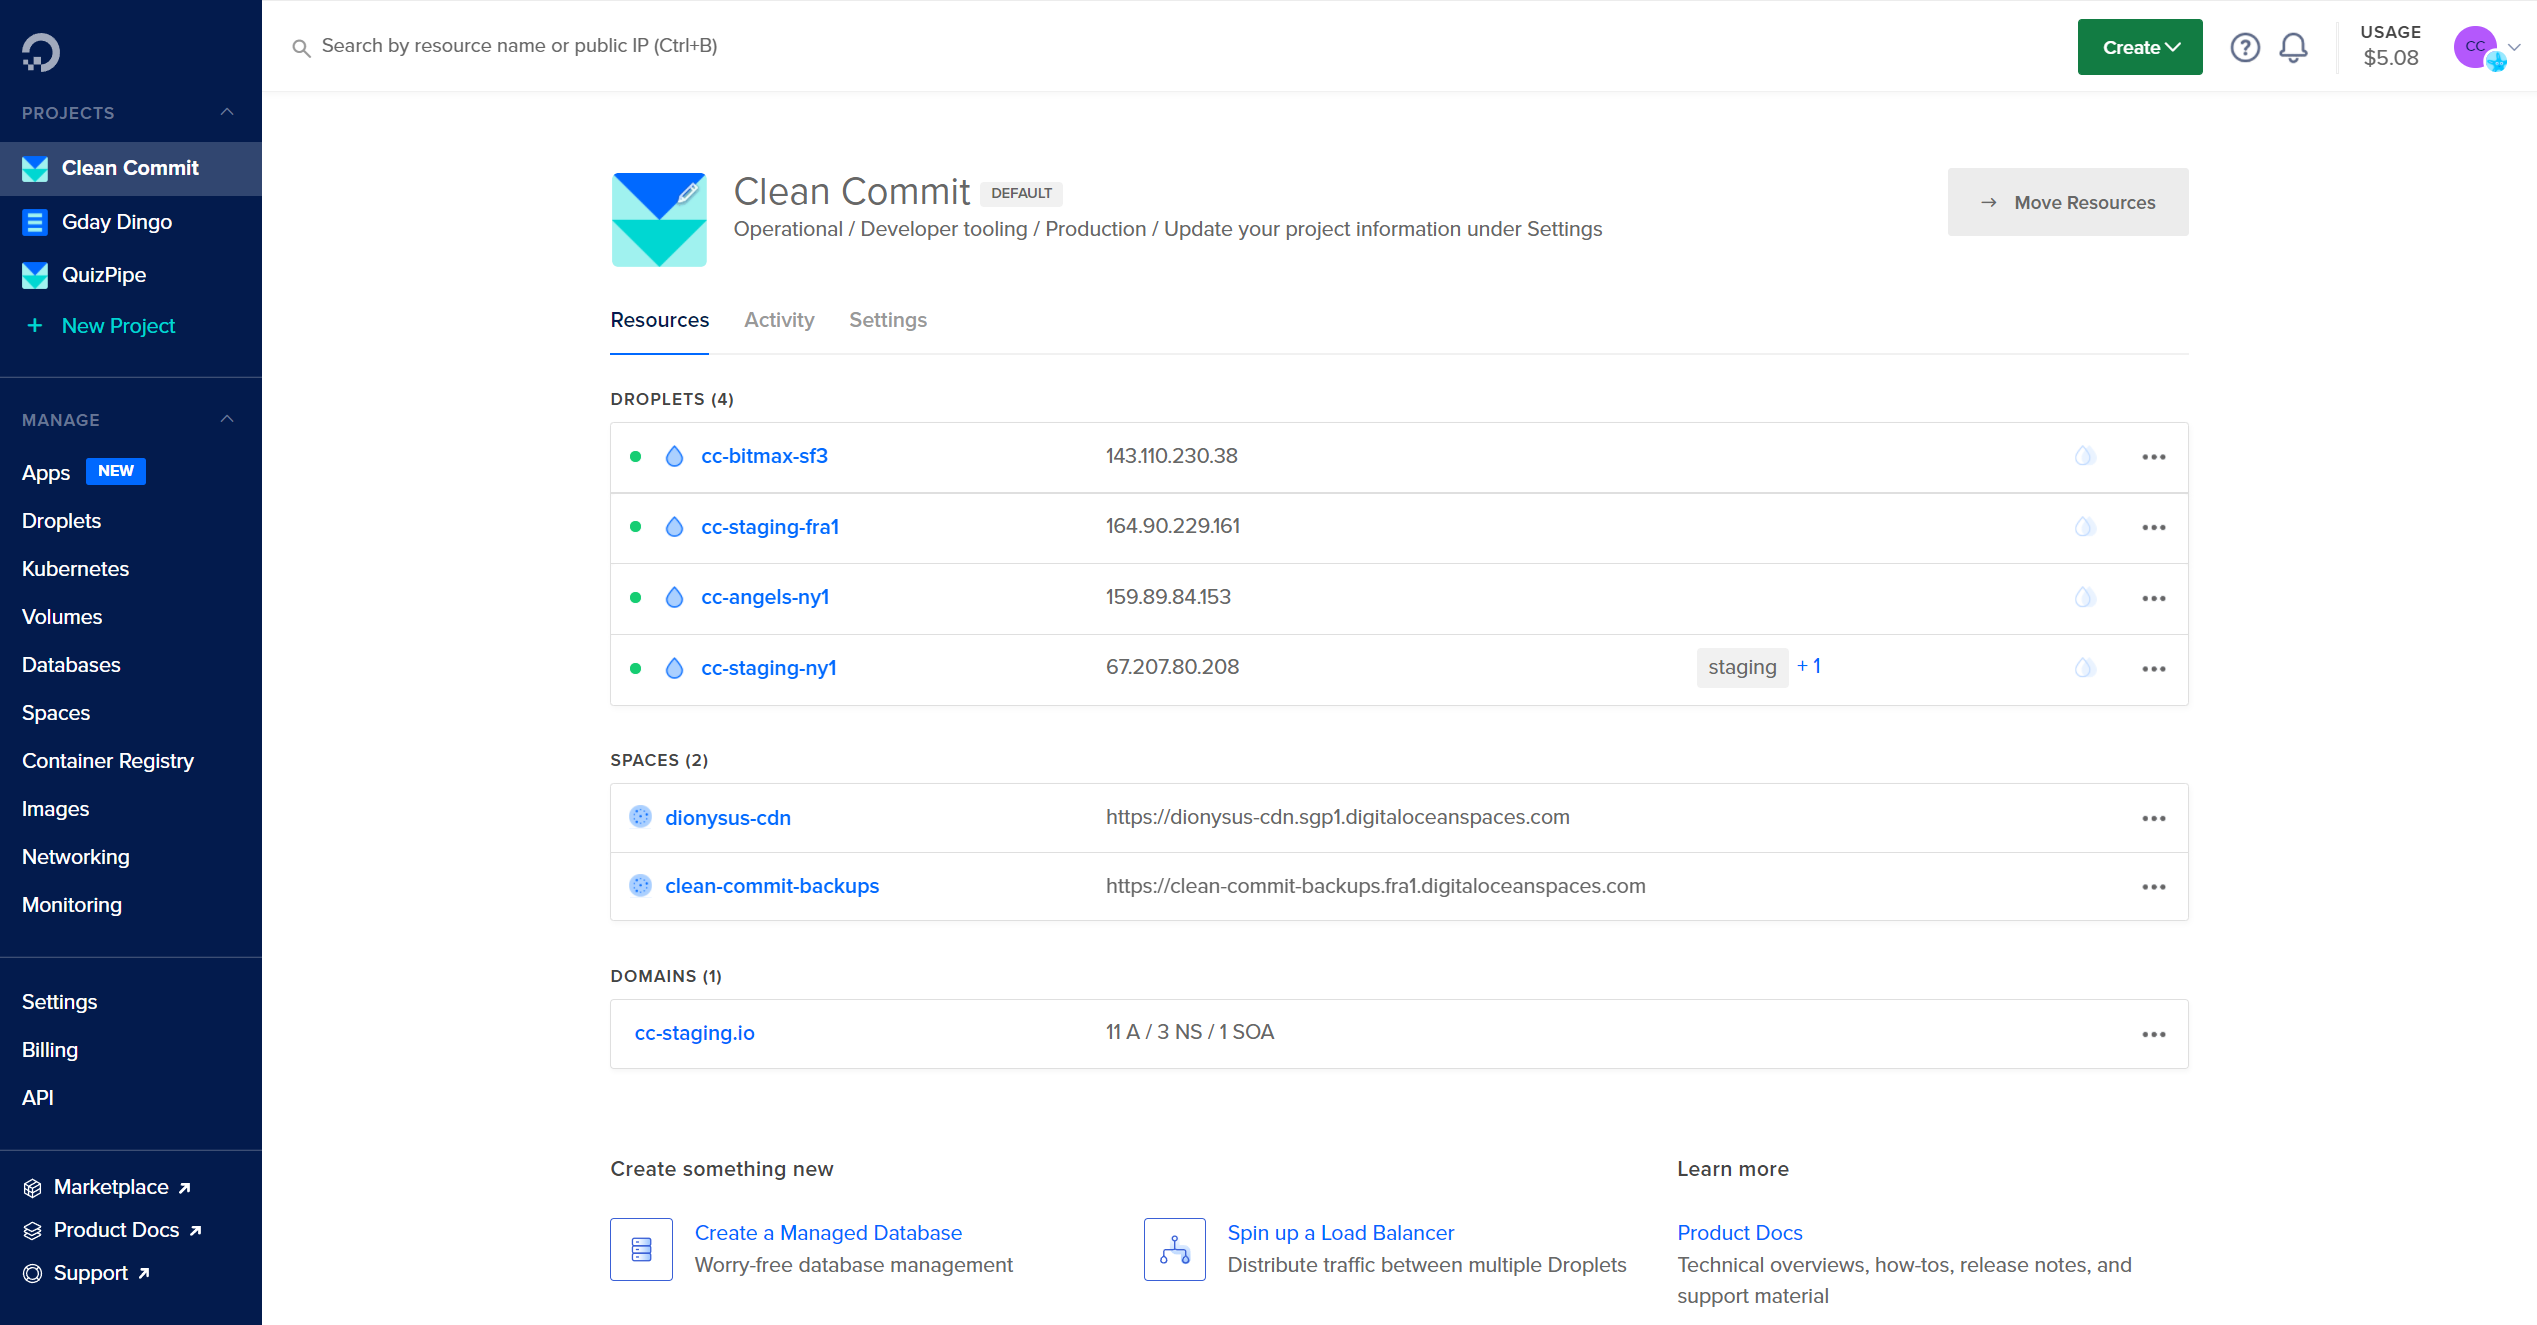Screen dimensions: 2537x1325
Task: Show the +1 additional tags
Action: [1808, 666]
